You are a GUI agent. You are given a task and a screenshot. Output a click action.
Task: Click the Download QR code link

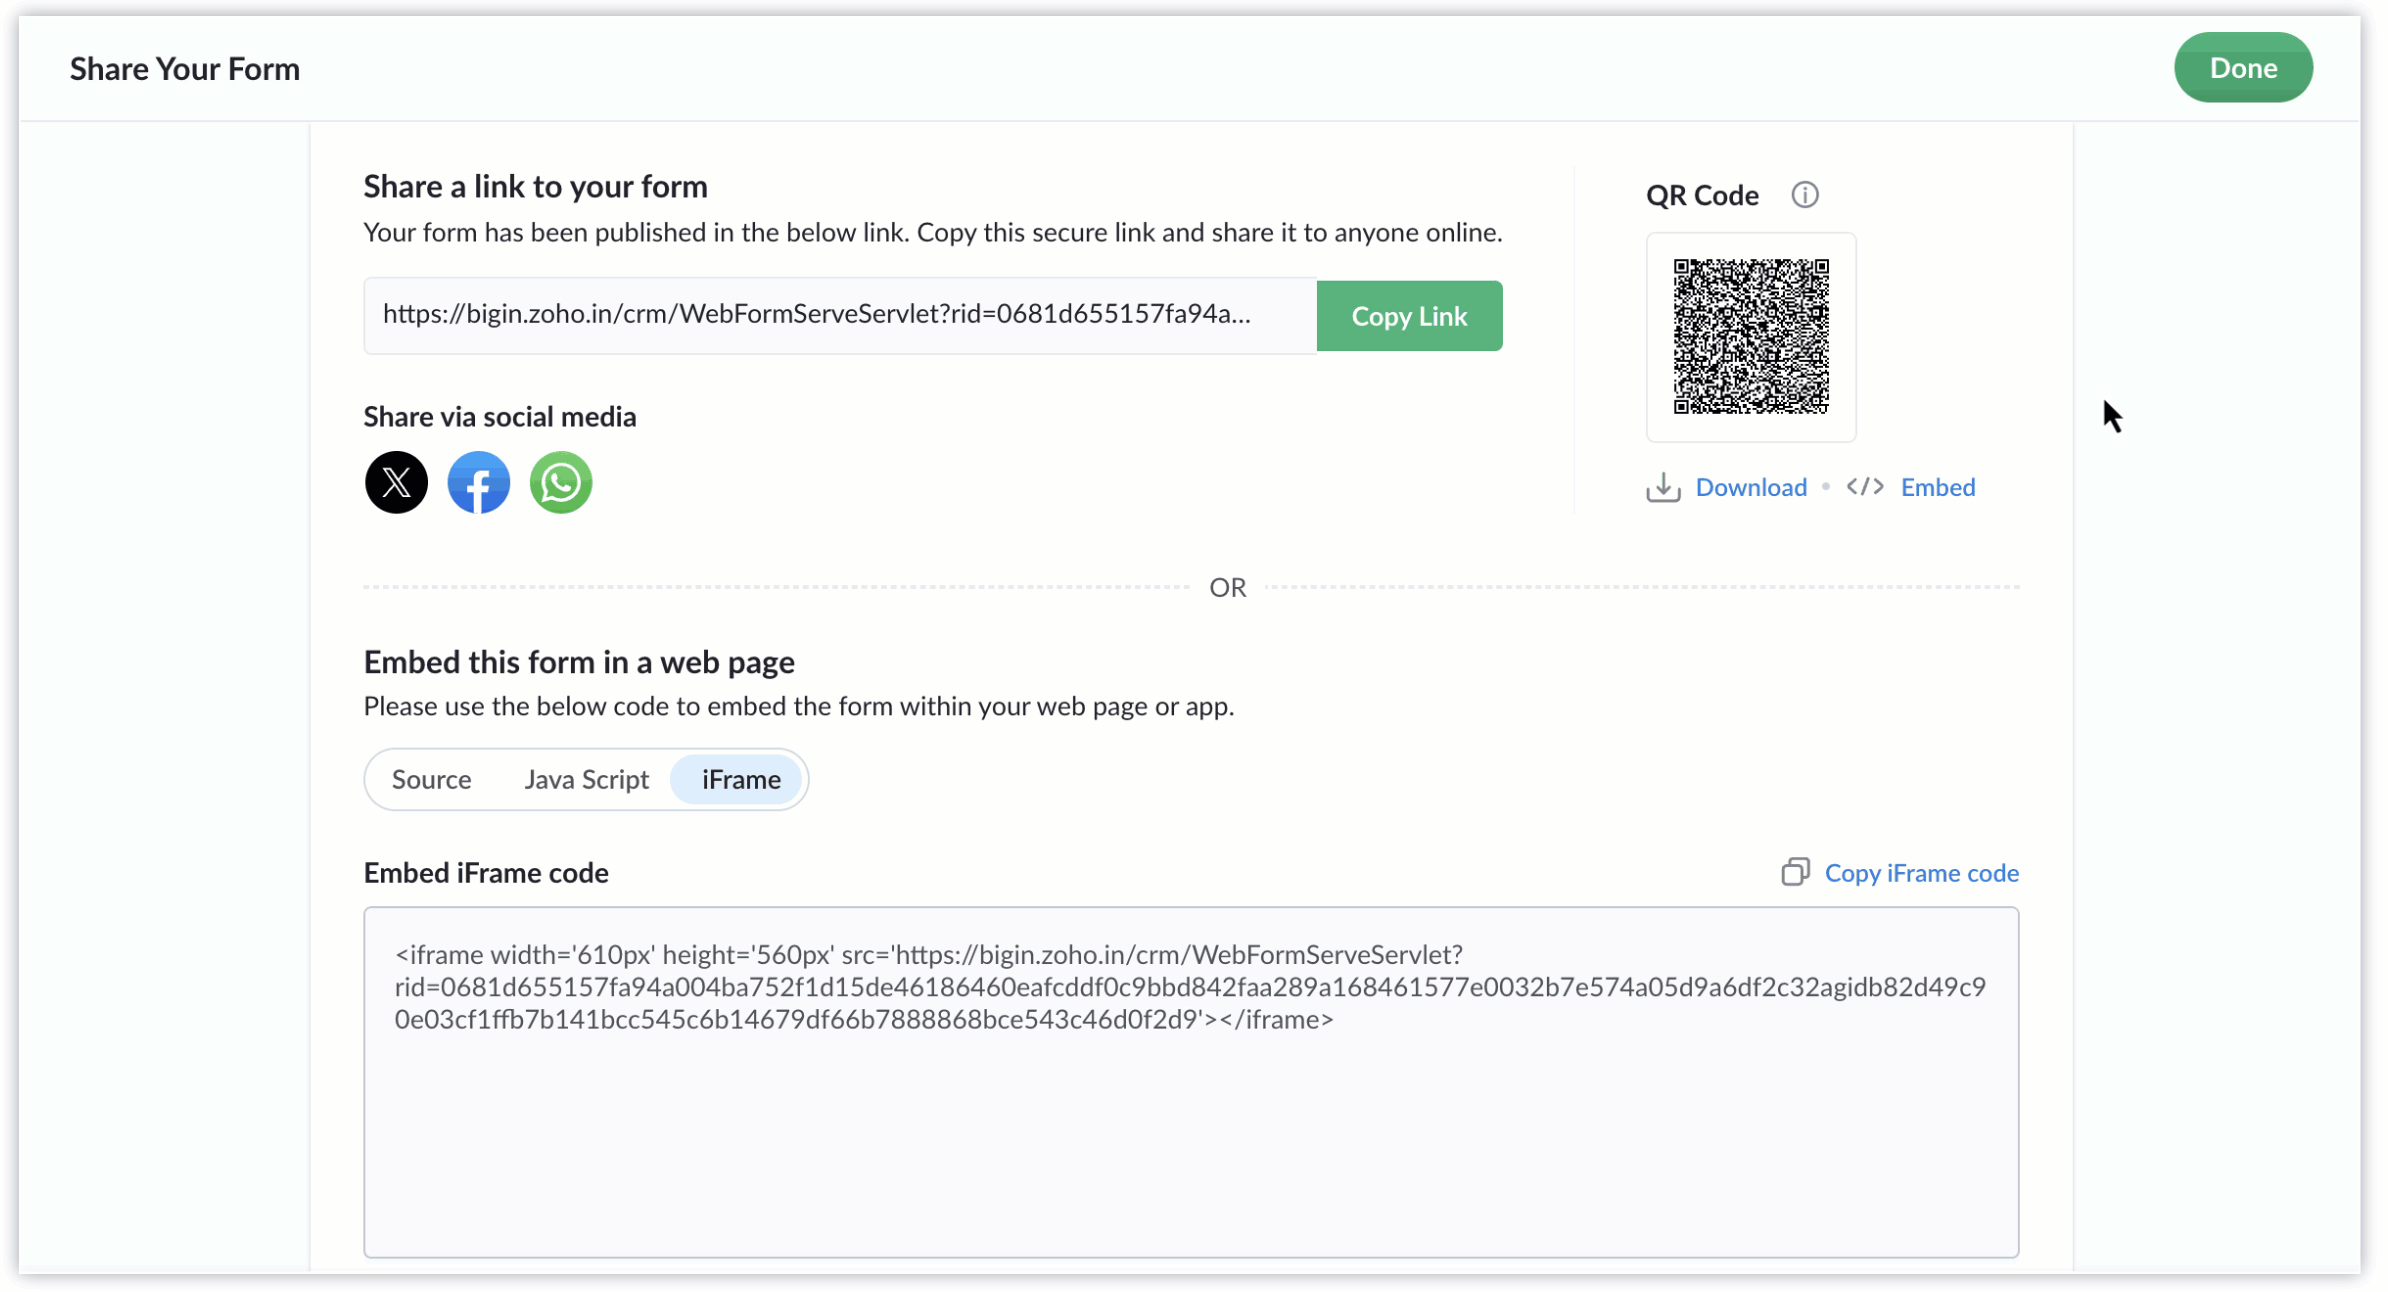[x=1751, y=488]
